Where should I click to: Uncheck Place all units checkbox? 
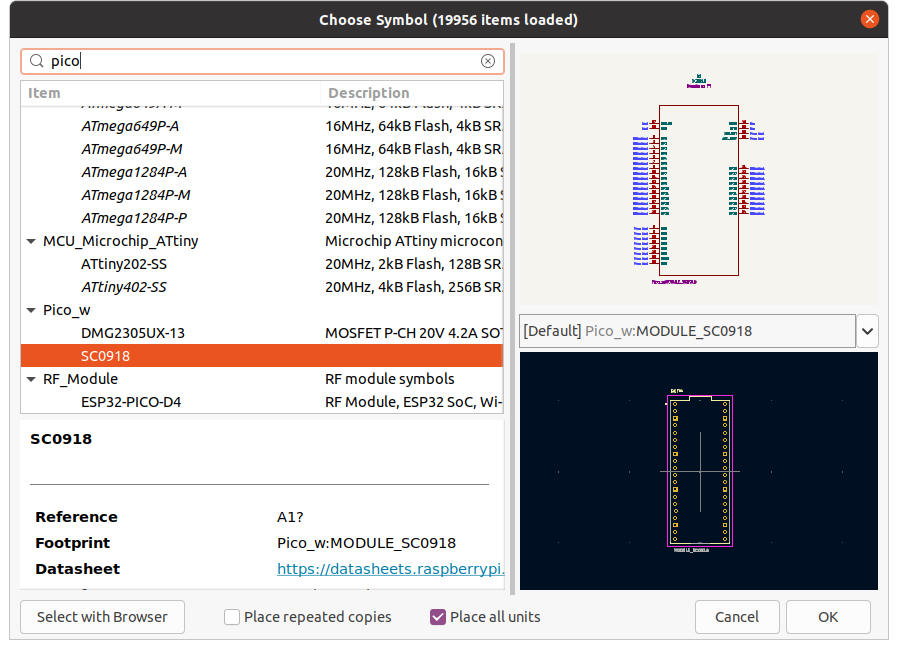438,617
